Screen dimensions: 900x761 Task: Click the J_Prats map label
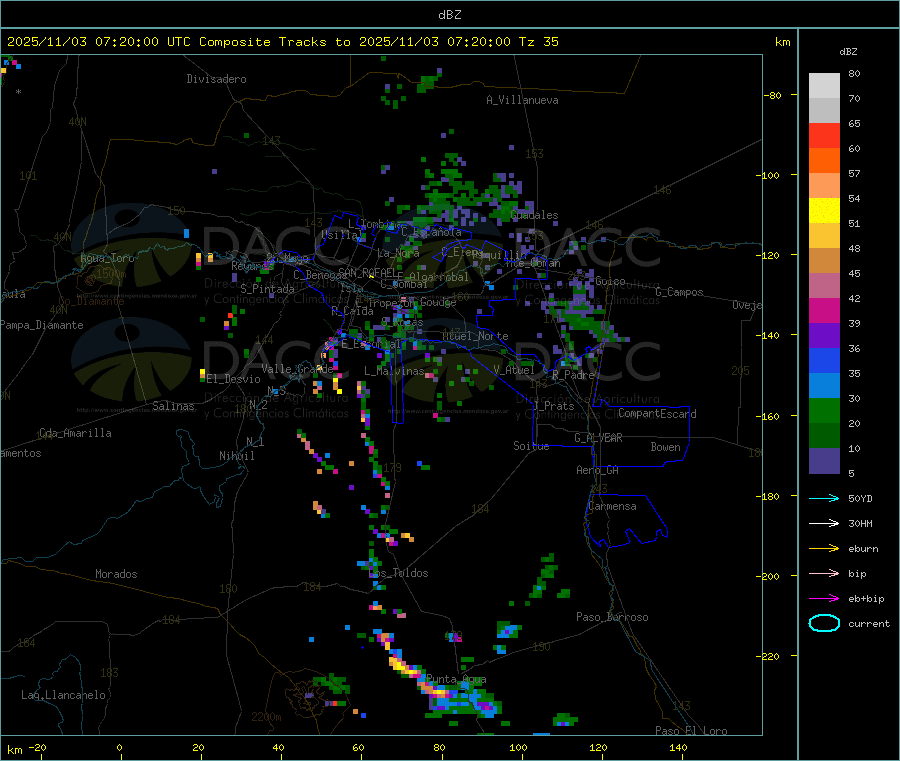coord(553,406)
